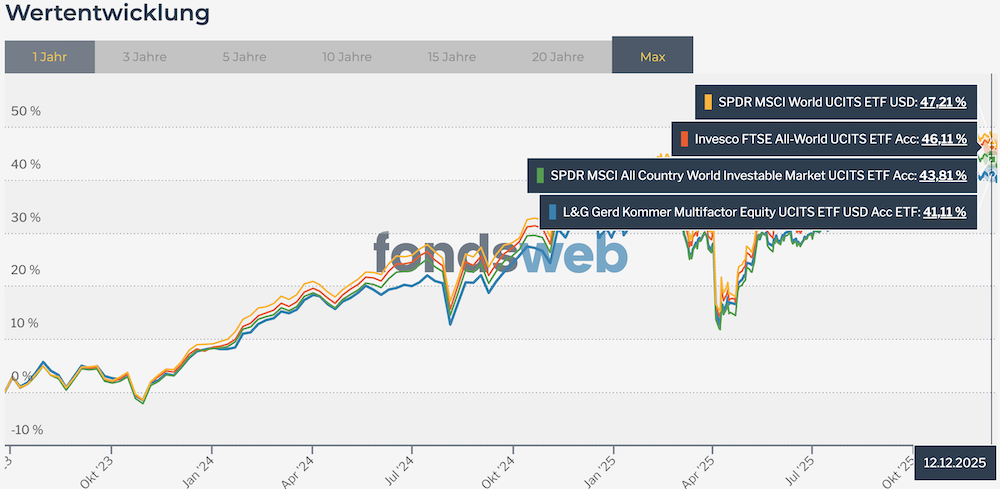Click the Jul '24 axis label

(397, 470)
